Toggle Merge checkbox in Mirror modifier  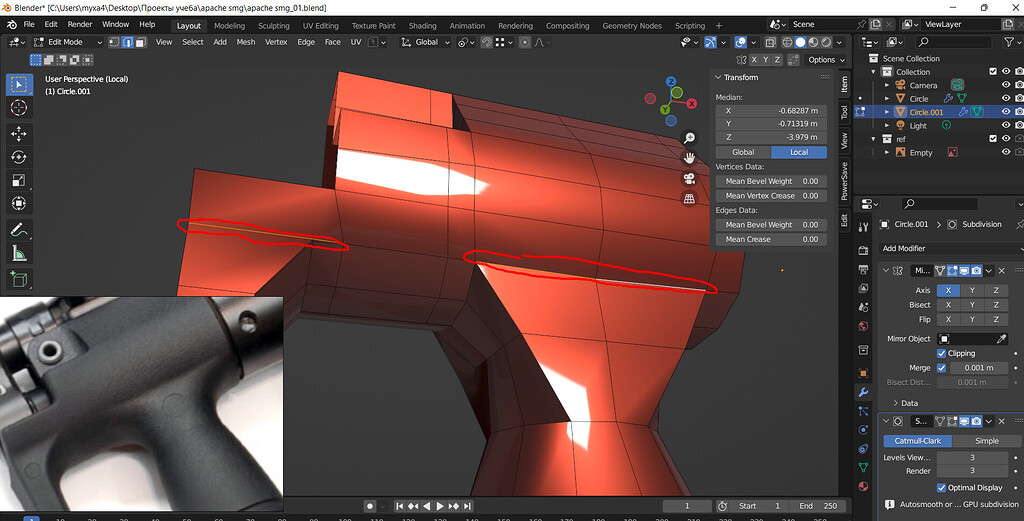point(941,368)
